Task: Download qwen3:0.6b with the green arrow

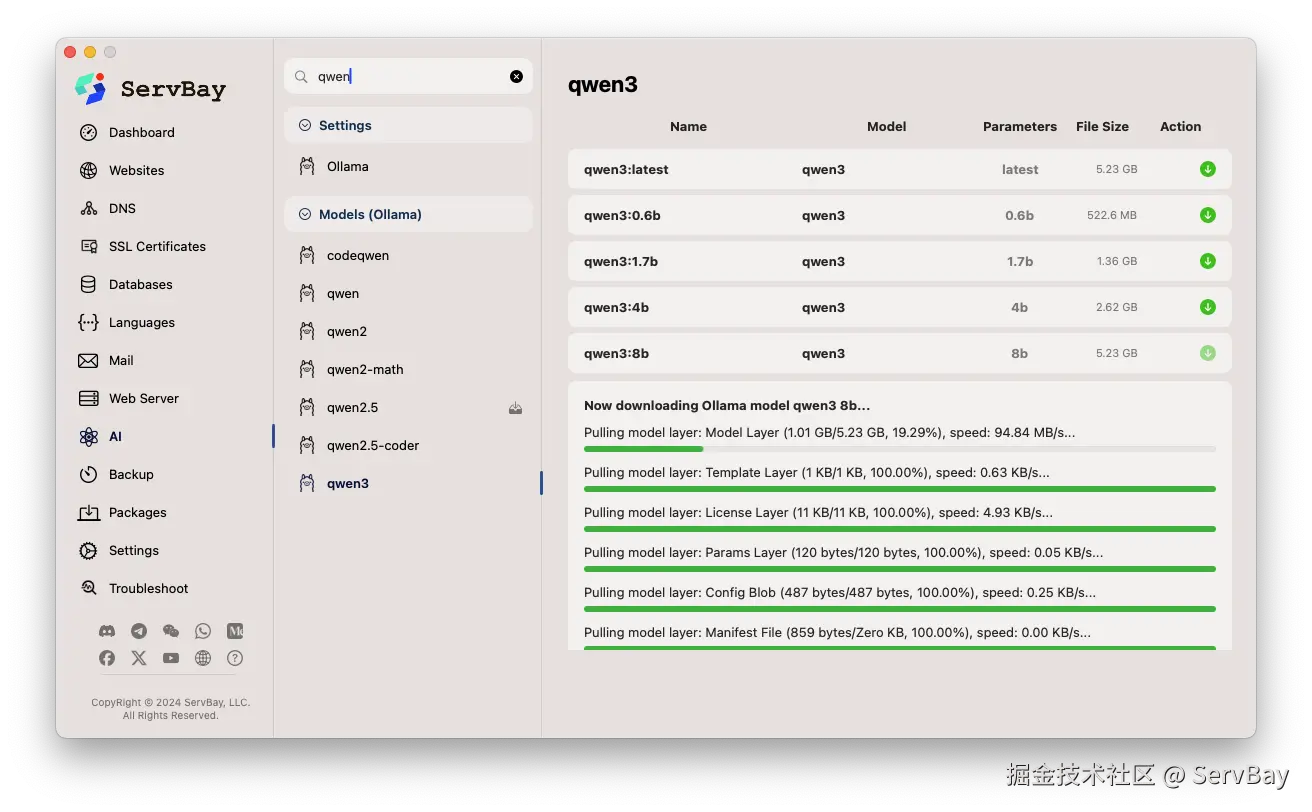Action: [1208, 215]
